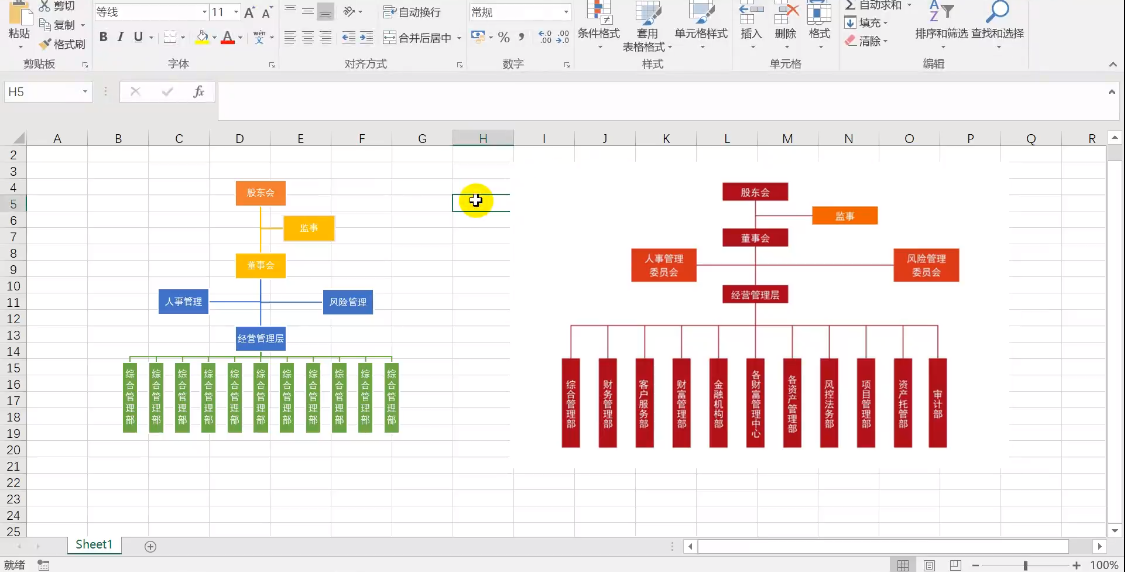
Task: Click the Insert Function fx button
Action: point(199,92)
